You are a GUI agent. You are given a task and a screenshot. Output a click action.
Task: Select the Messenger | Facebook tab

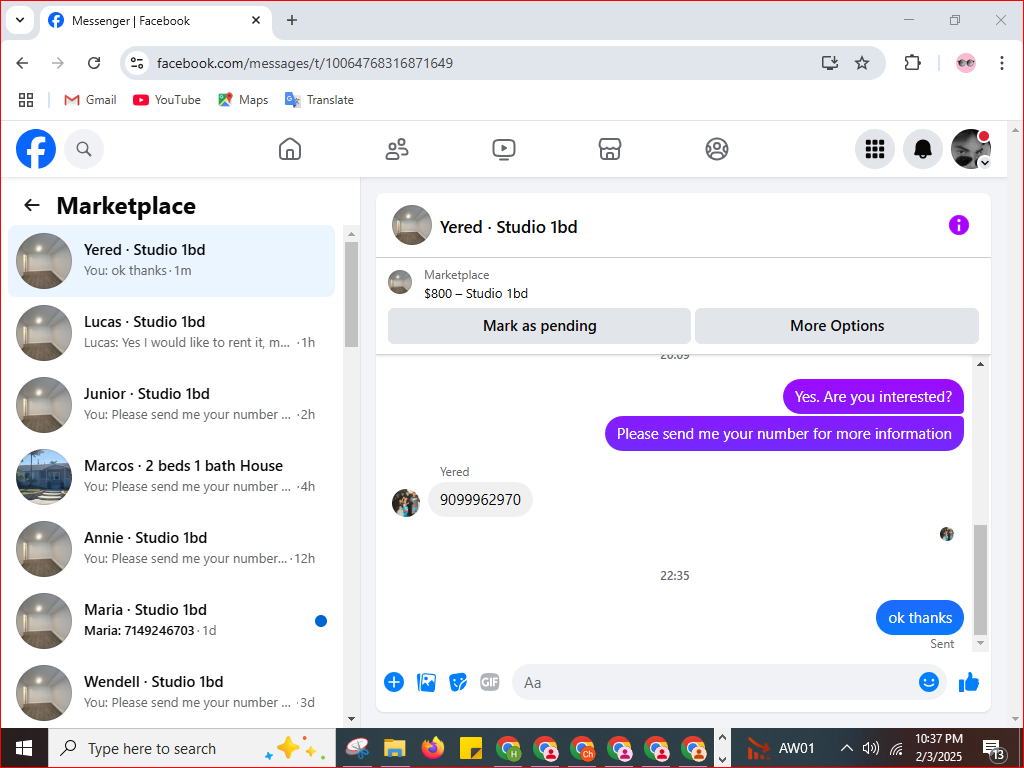155,21
